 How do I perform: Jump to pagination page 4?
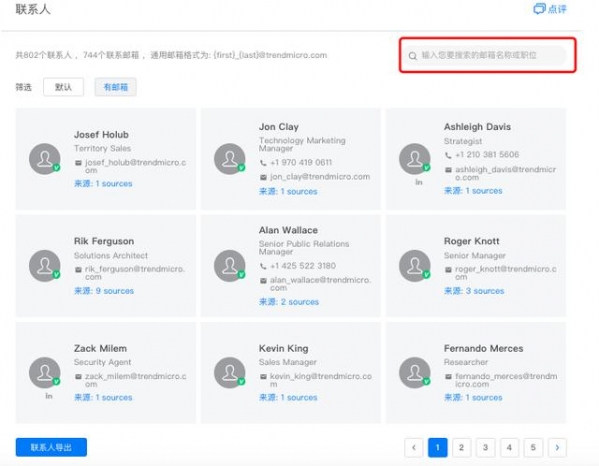tap(509, 447)
